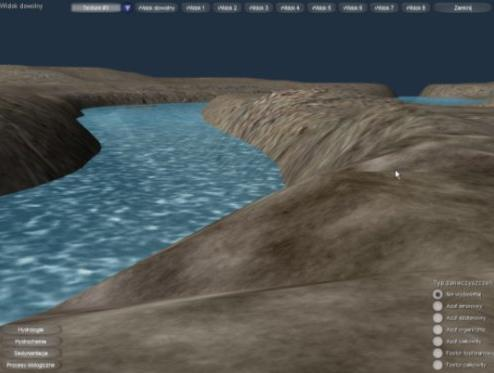Select the 'Widok dowolny' view button

point(156,8)
